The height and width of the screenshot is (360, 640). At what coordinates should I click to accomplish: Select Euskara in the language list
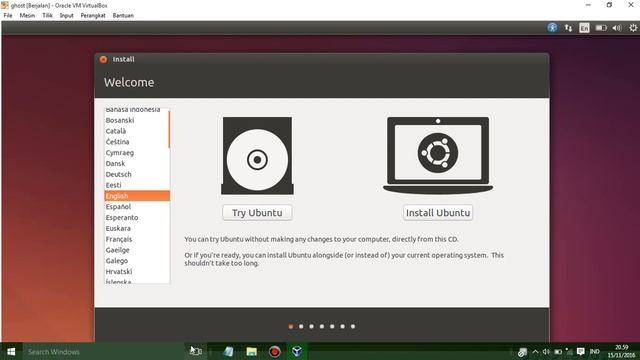(x=137, y=229)
